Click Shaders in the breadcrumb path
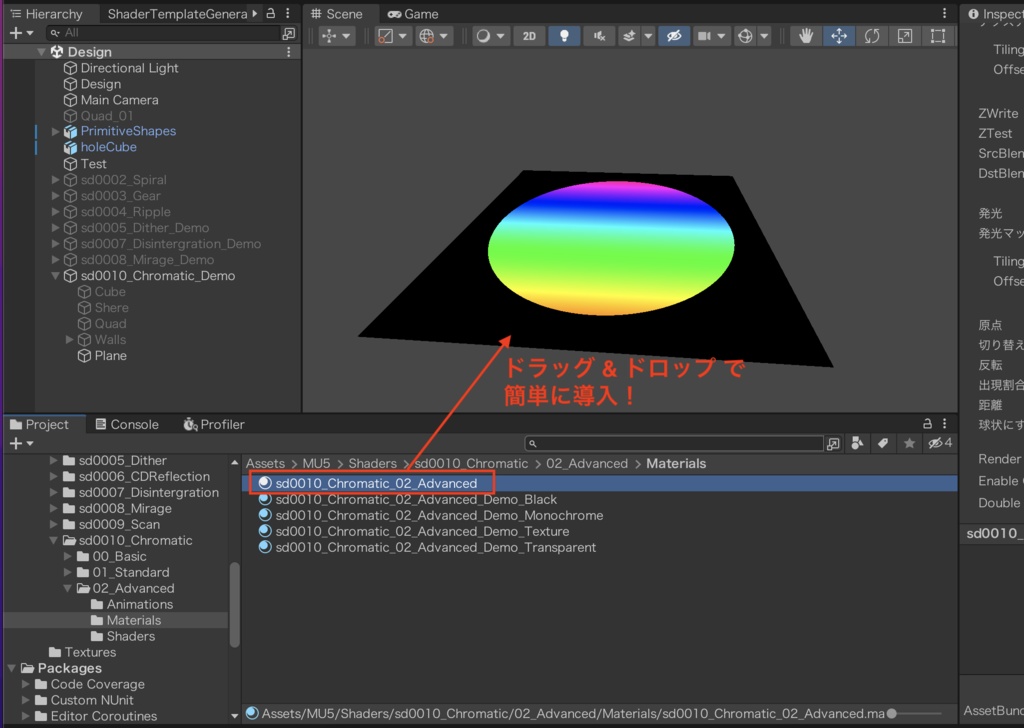Viewport: 1024px width, 728px height. pos(372,463)
